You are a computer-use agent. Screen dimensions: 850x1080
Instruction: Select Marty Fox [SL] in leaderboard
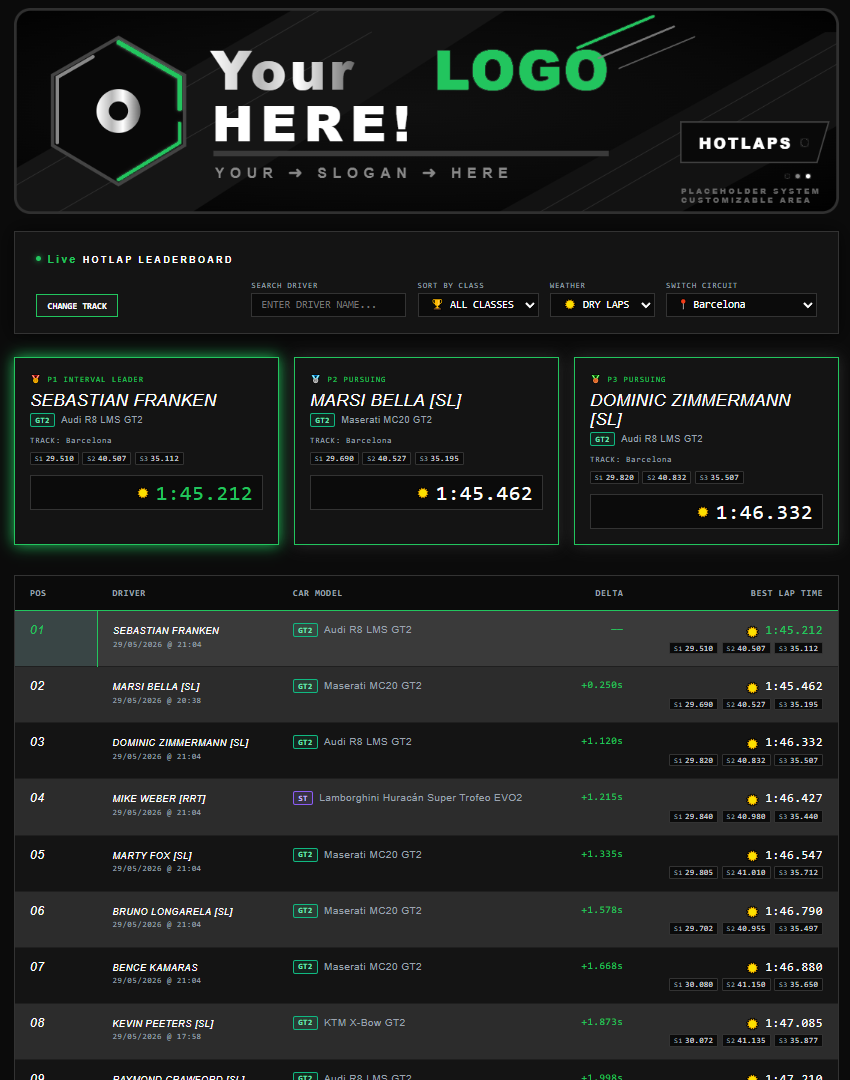152,855
